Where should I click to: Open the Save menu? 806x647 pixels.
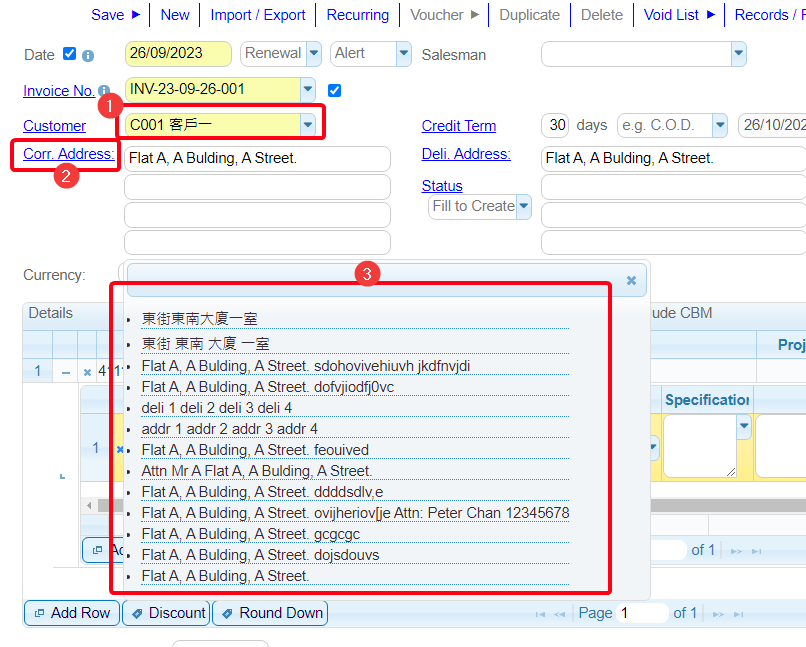[116, 15]
